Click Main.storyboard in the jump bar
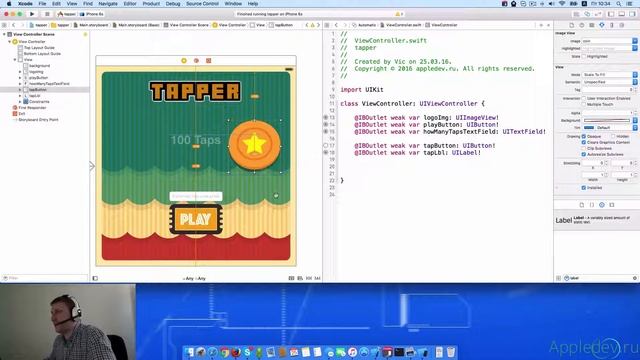Image resolution: width=640 pixels, height=360 pixels. [93, 25]
